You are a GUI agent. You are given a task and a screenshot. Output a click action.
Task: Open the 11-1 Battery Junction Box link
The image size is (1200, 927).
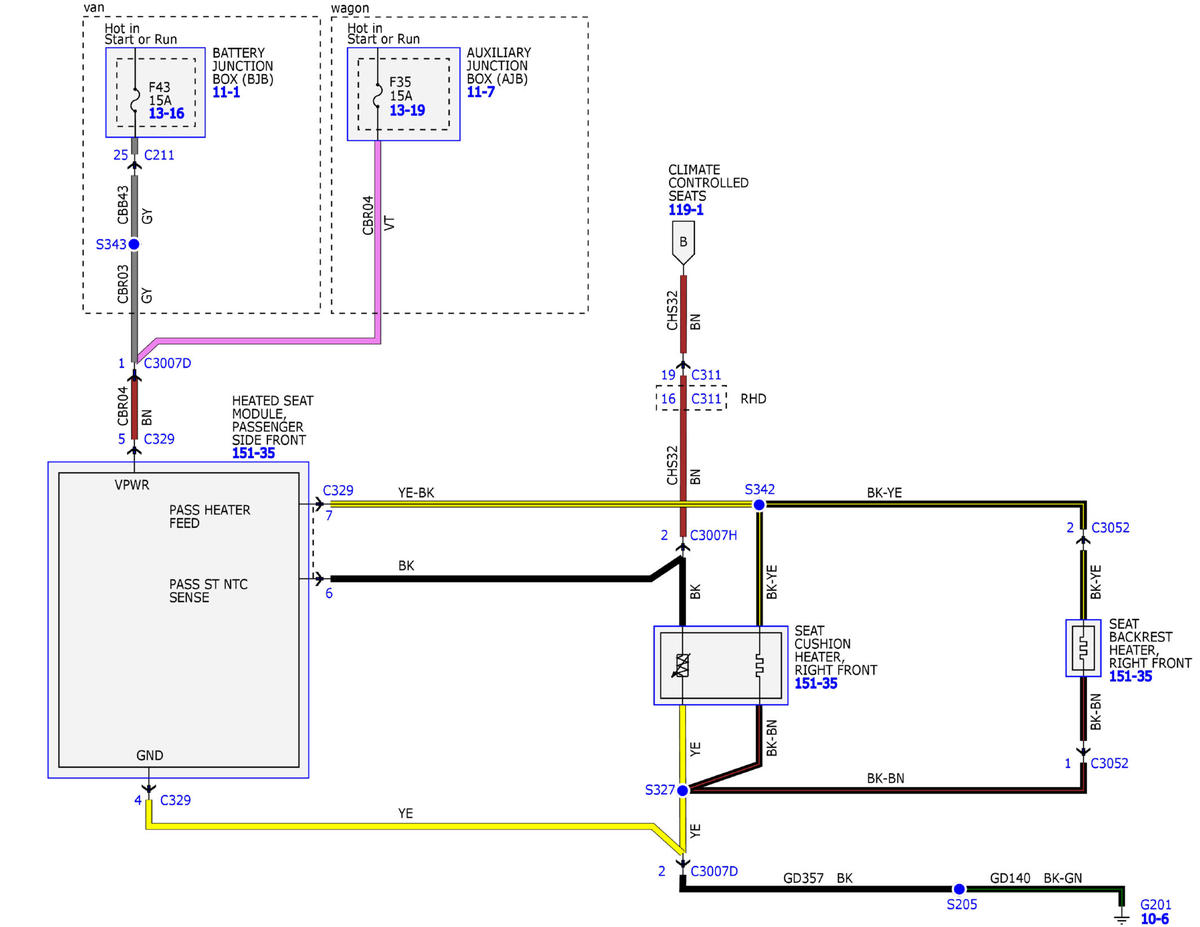click(226, 91)
